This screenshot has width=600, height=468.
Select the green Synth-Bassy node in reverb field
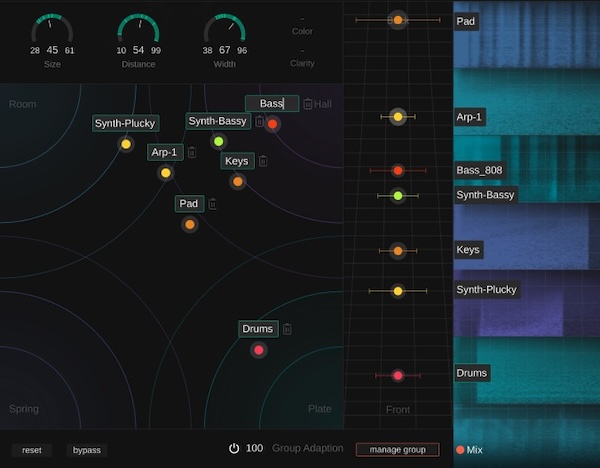(x=218, y=142)
